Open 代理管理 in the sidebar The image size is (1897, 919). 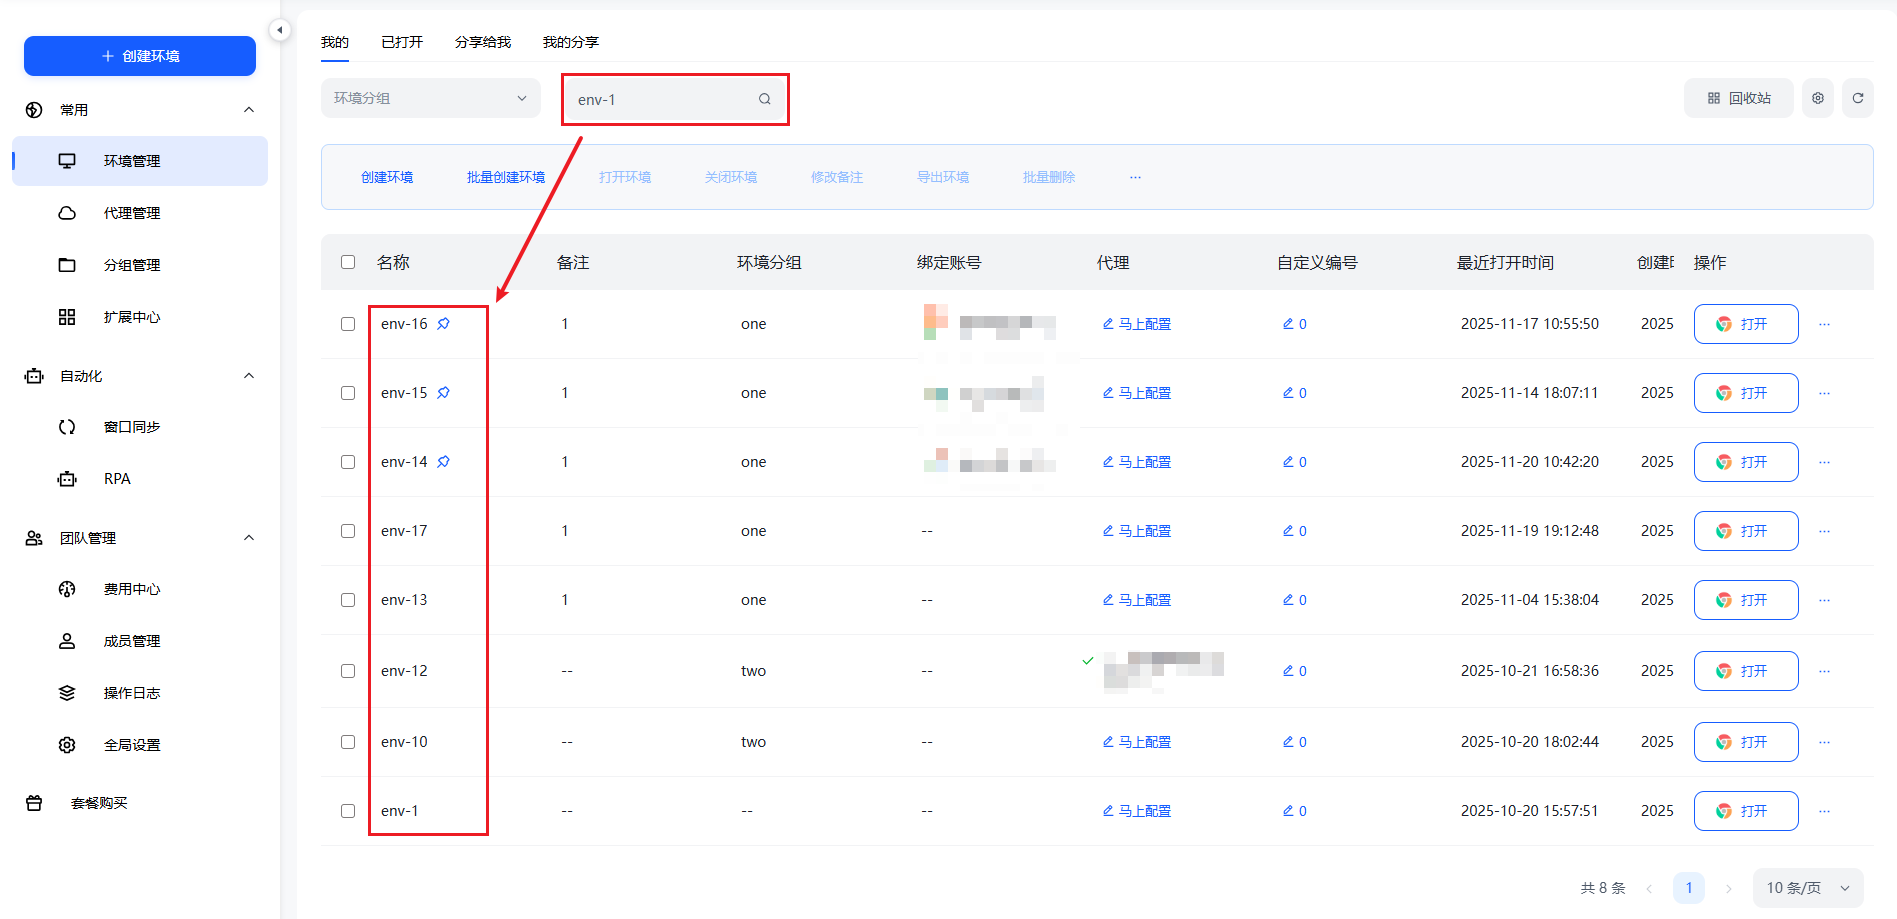[132, 213]
